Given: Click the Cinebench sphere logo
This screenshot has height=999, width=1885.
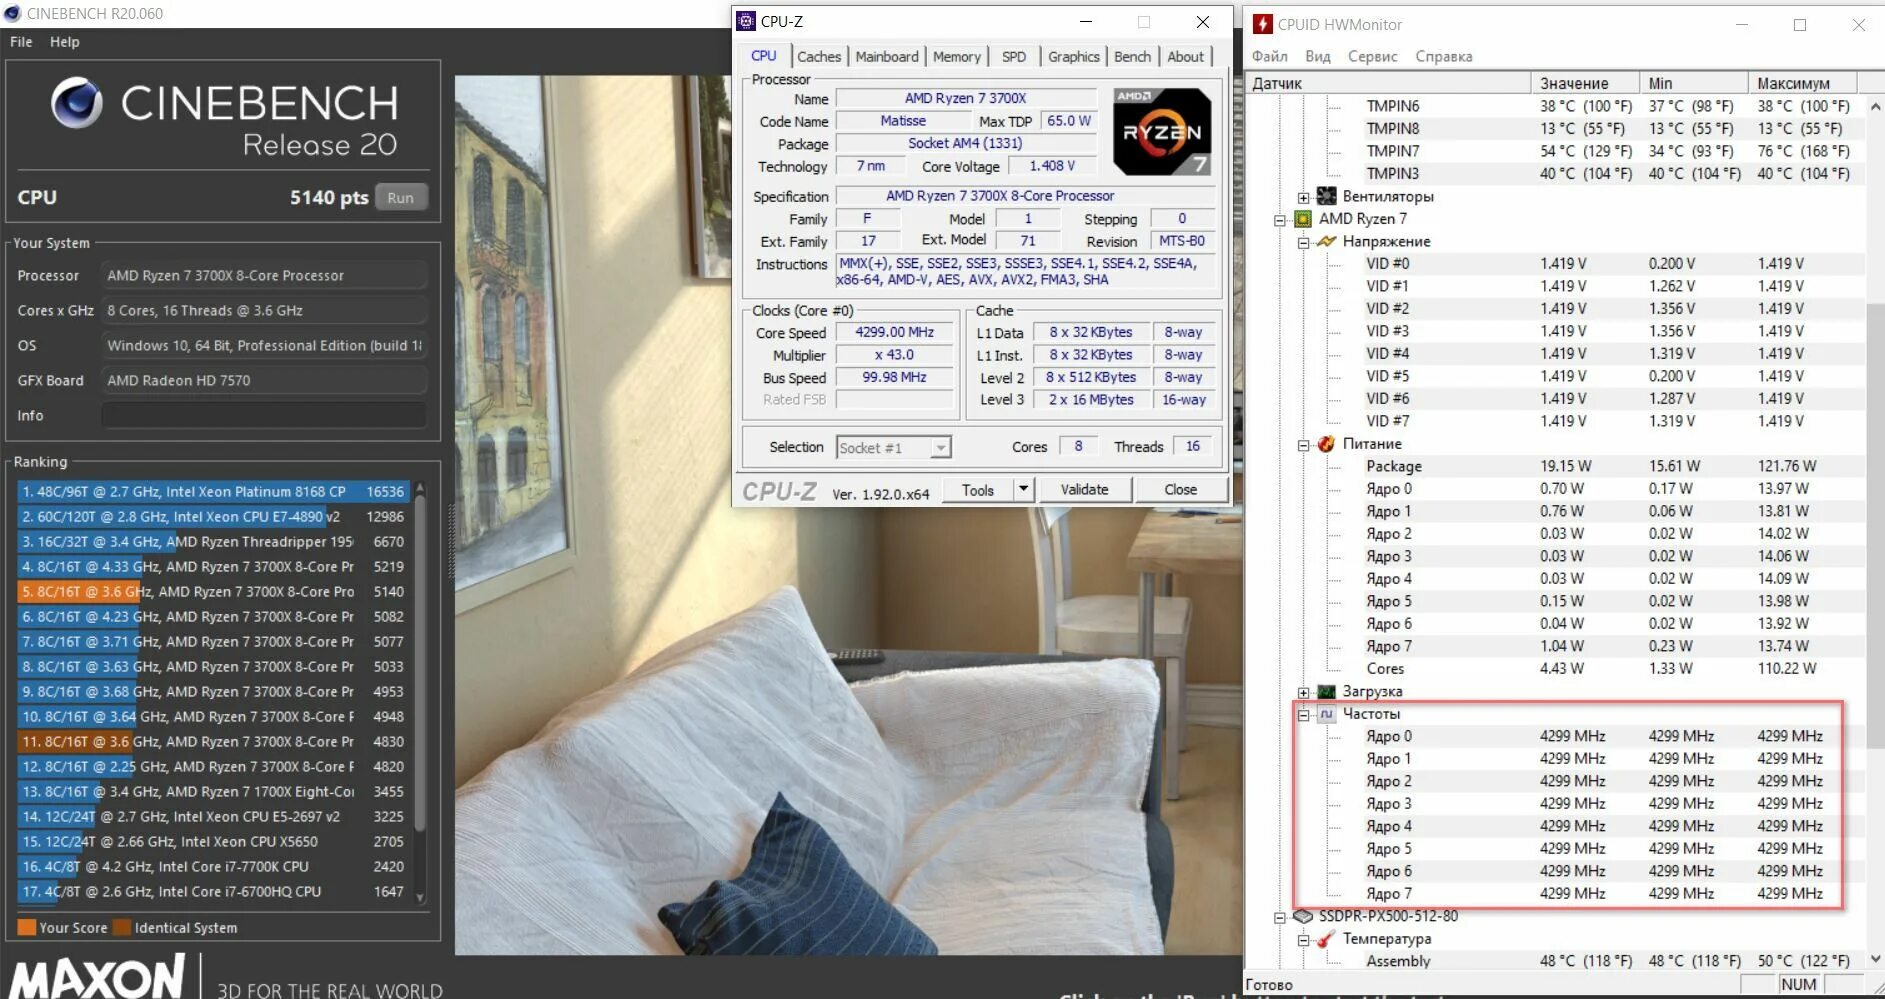Looking at the screenshot, I should [x=77, y=103].
